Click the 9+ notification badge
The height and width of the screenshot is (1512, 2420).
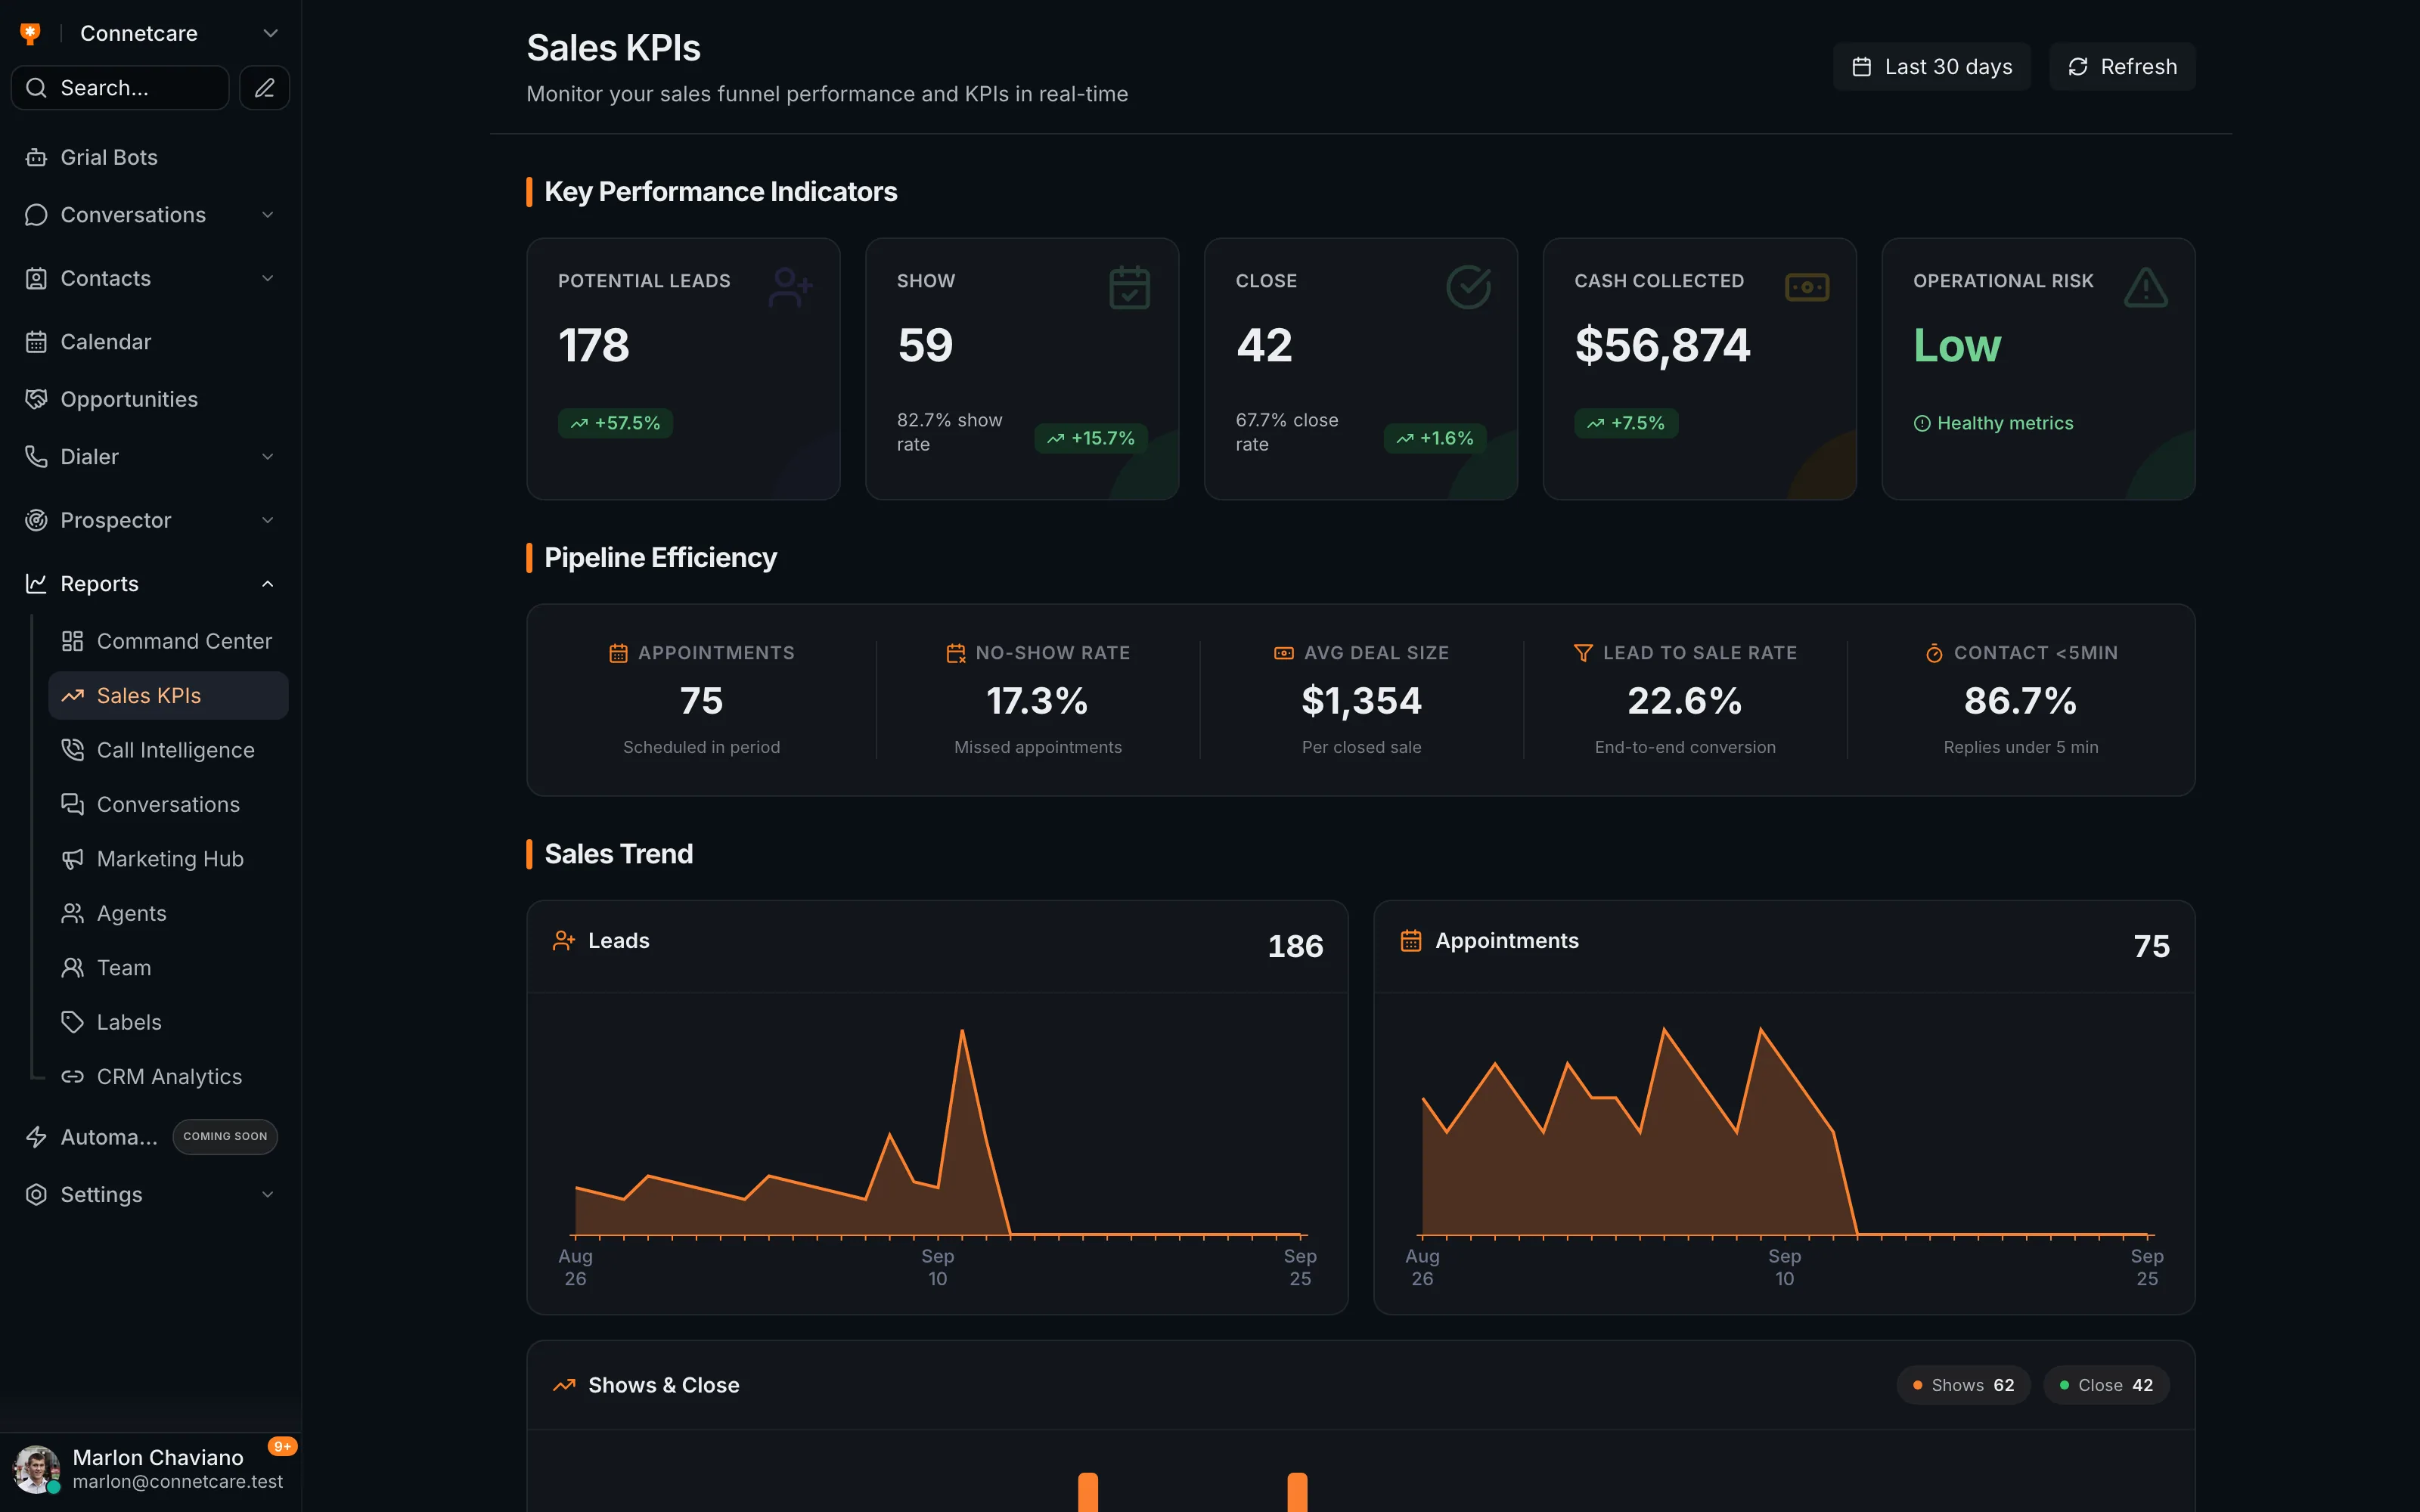click(283, 1446)
